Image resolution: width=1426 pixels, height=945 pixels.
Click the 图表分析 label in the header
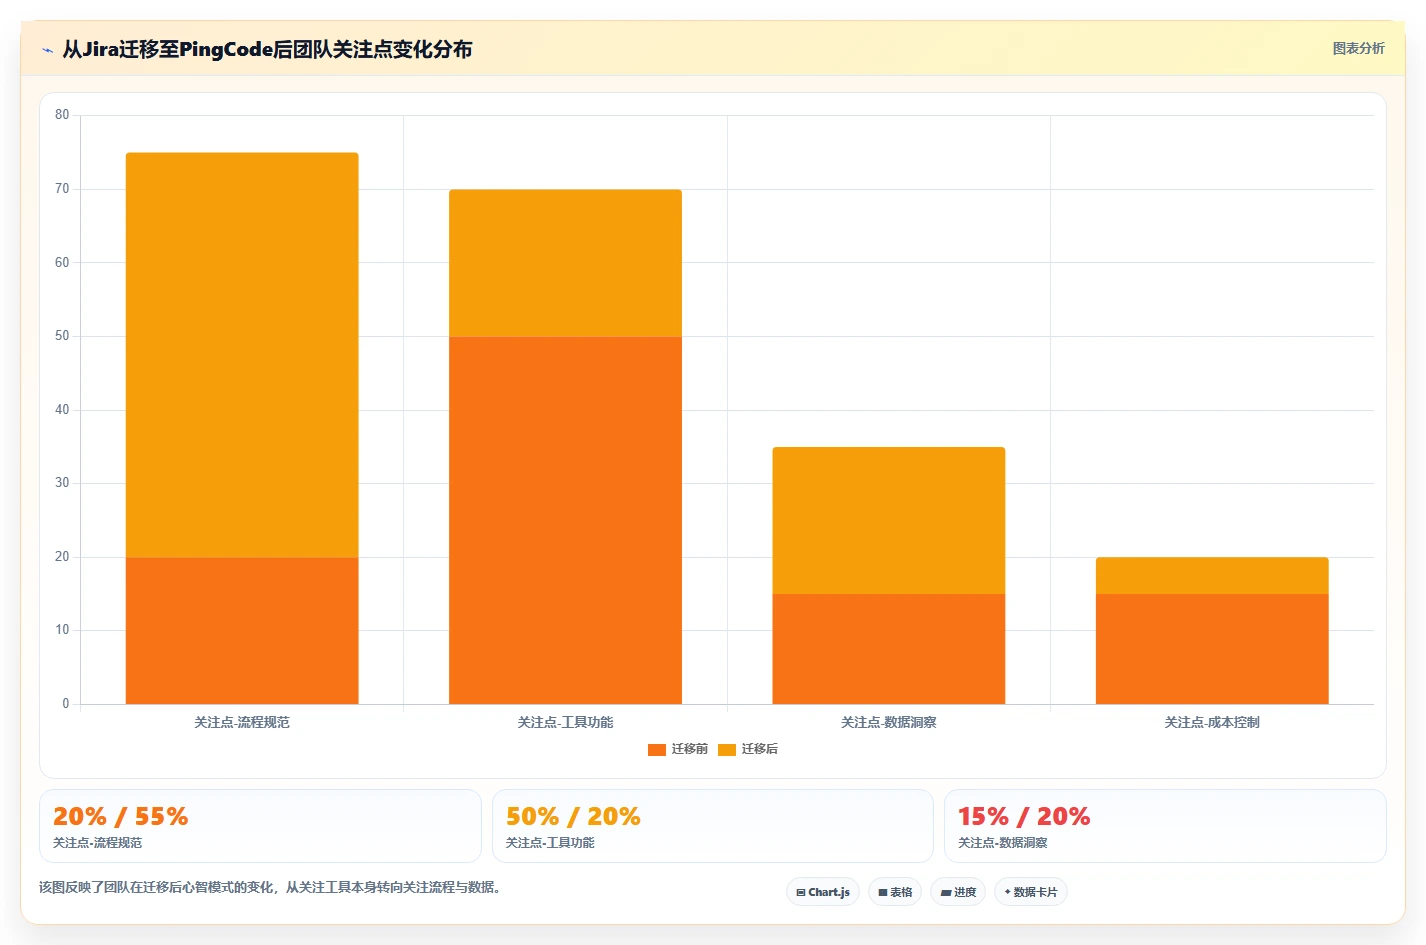point(1358,48)
